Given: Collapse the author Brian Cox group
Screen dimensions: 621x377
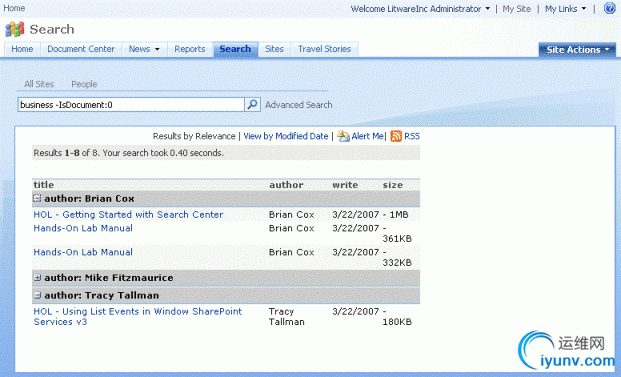Looking at the screenshot, I should pyautogui.click(x=37, y=198).
